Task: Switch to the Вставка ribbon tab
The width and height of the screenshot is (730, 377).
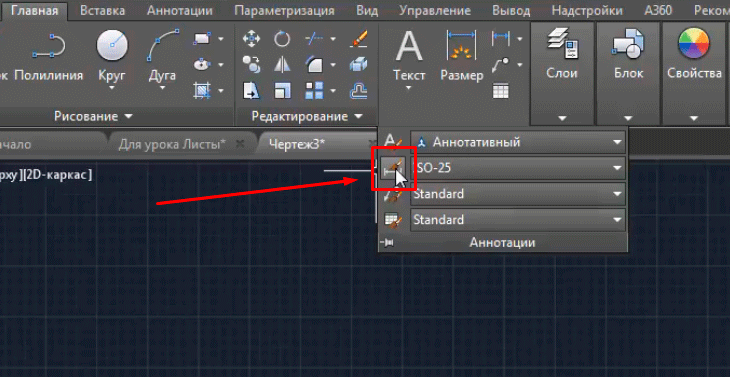Action: 102,10
